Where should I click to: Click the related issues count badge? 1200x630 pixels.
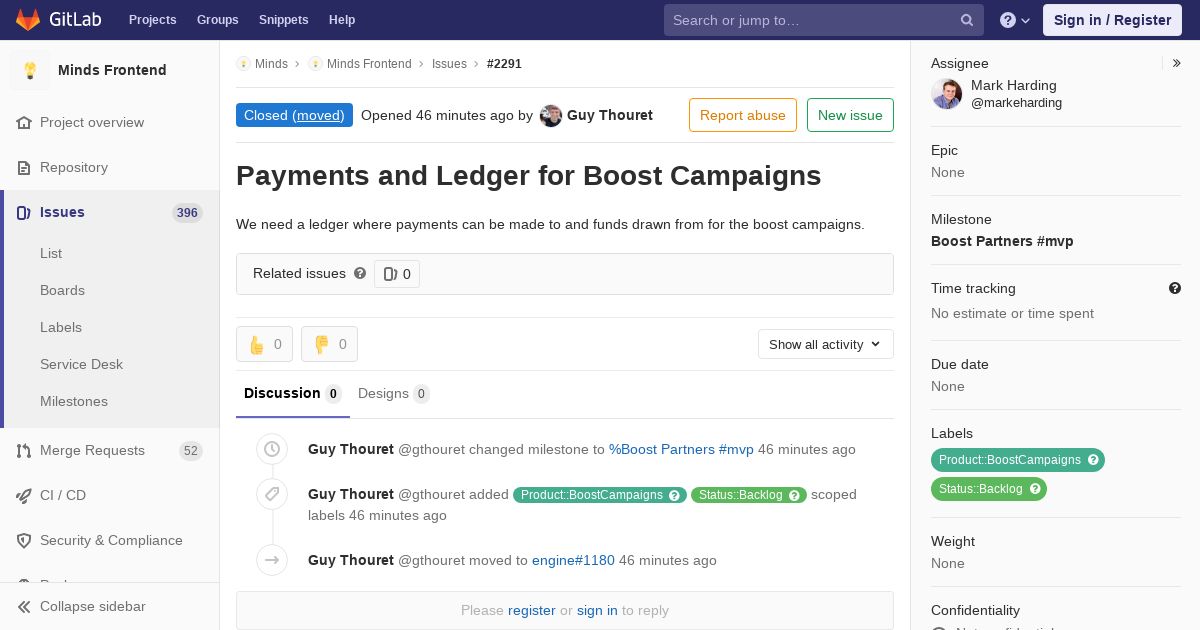[x=397, y=274]
